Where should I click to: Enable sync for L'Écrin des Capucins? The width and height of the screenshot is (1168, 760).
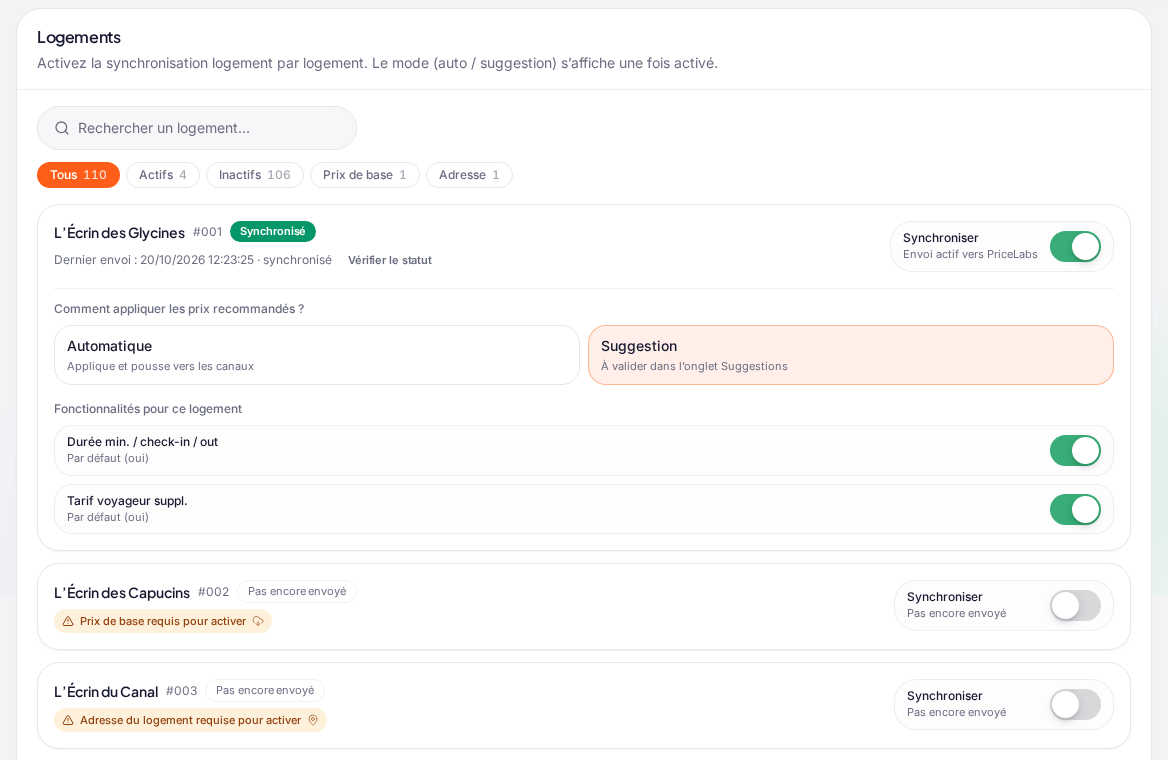click(x=1075, y=606)
